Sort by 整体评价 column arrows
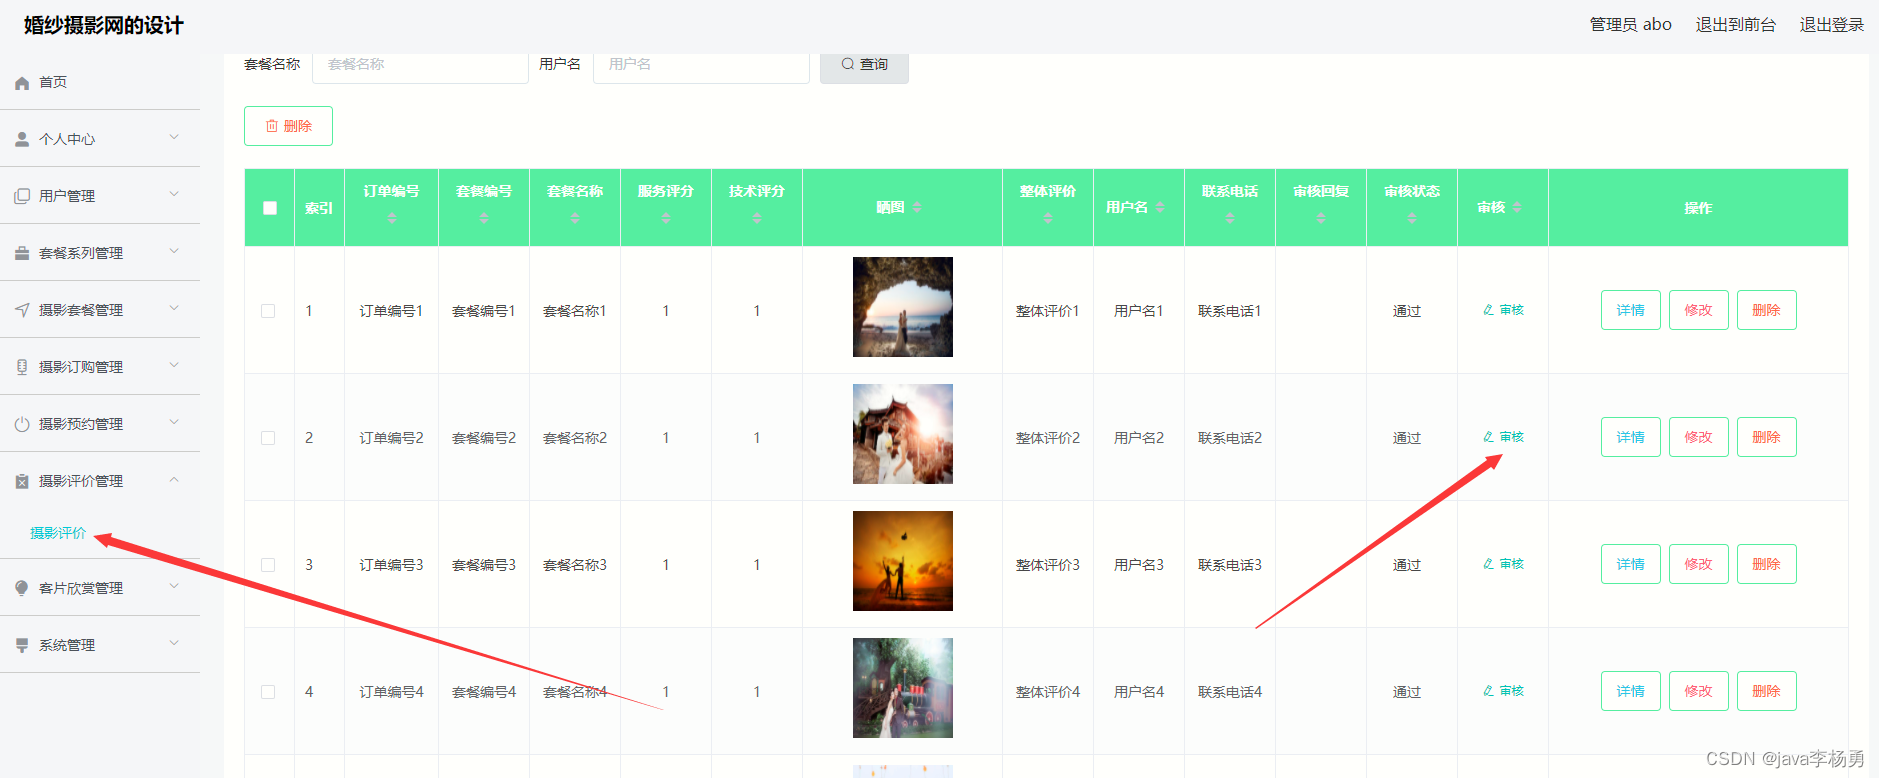Screen dimensions: 1879x778 [1048, 218]
